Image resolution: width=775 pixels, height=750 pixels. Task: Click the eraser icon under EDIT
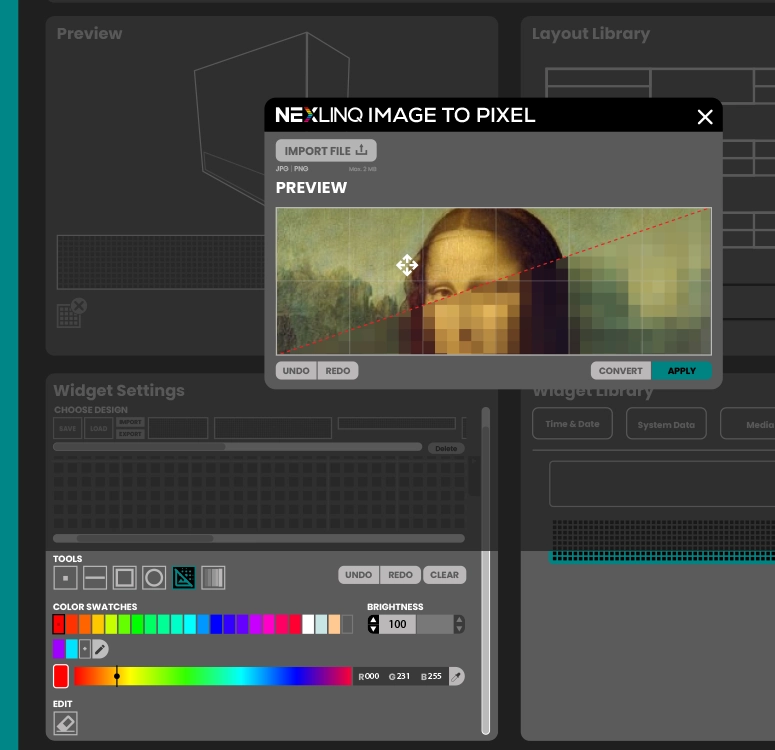point(65,723)
